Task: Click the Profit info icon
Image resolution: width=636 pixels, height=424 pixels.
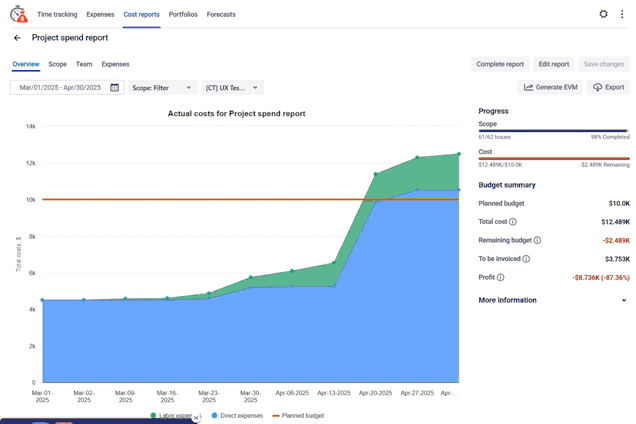Action: pyautogui.click(x=501, y=277)
